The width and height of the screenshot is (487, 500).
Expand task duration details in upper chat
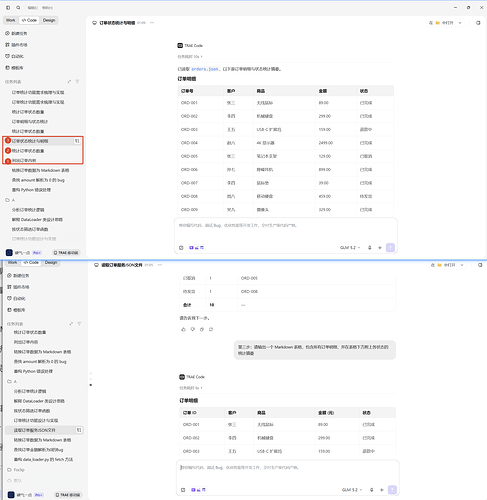pyautogui.click(x=190, y=57)
